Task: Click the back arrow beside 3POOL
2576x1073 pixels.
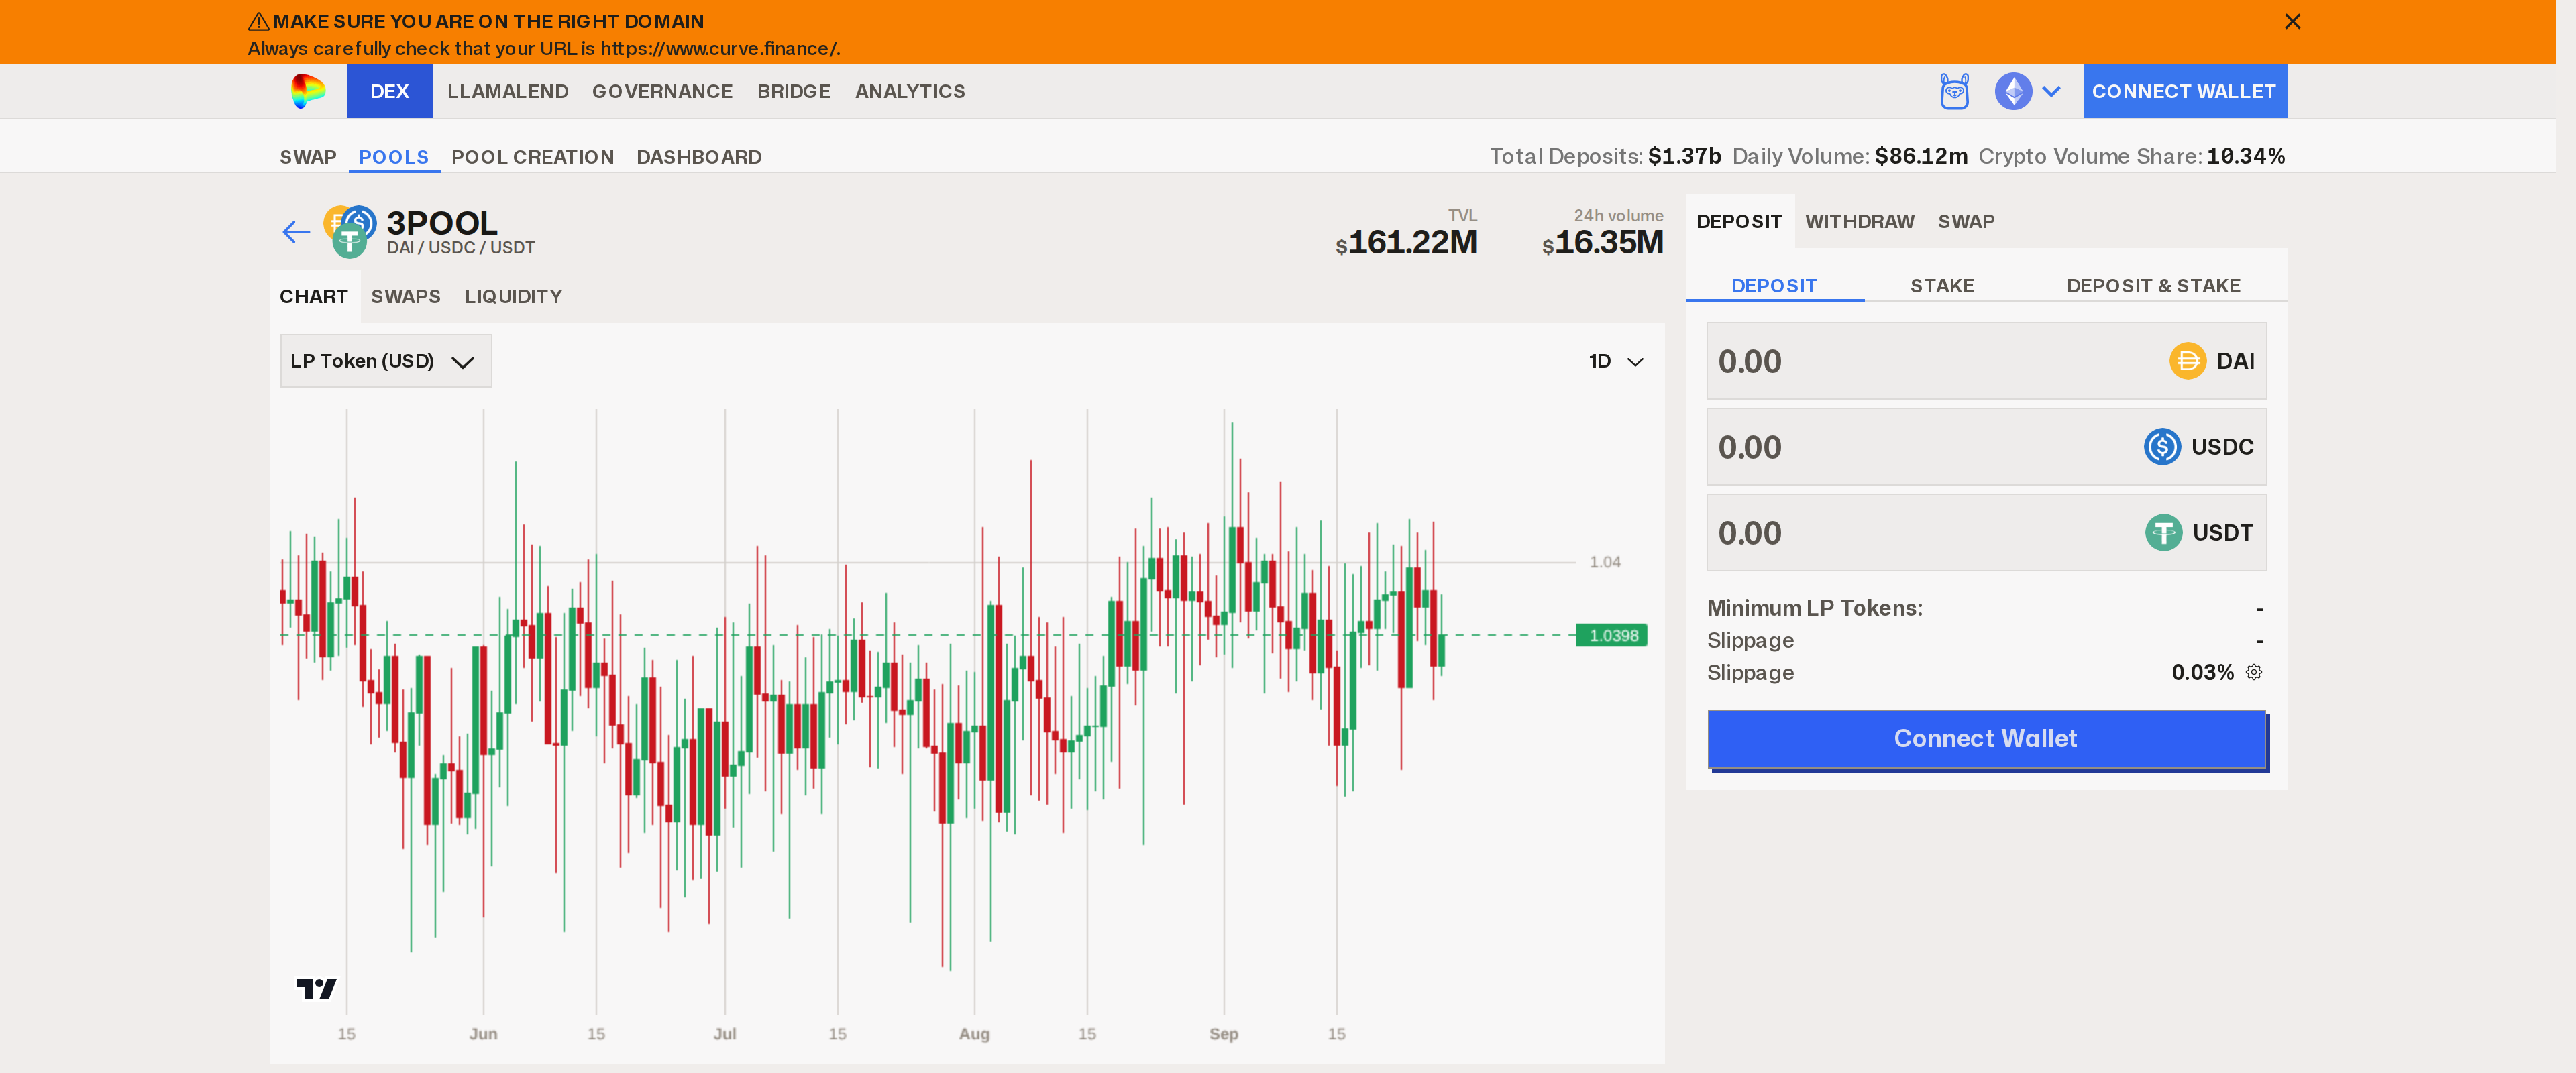Action: click(296, 232)
